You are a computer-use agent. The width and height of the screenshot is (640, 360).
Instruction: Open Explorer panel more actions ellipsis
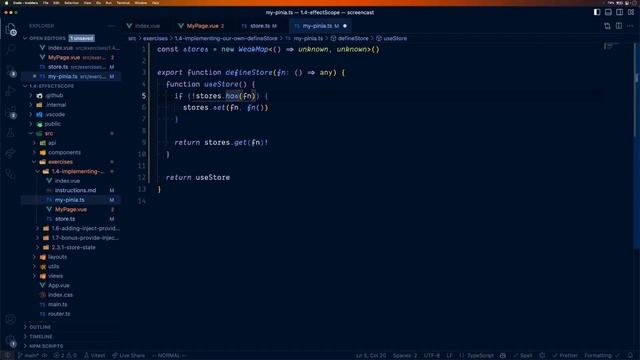point(111,26)
